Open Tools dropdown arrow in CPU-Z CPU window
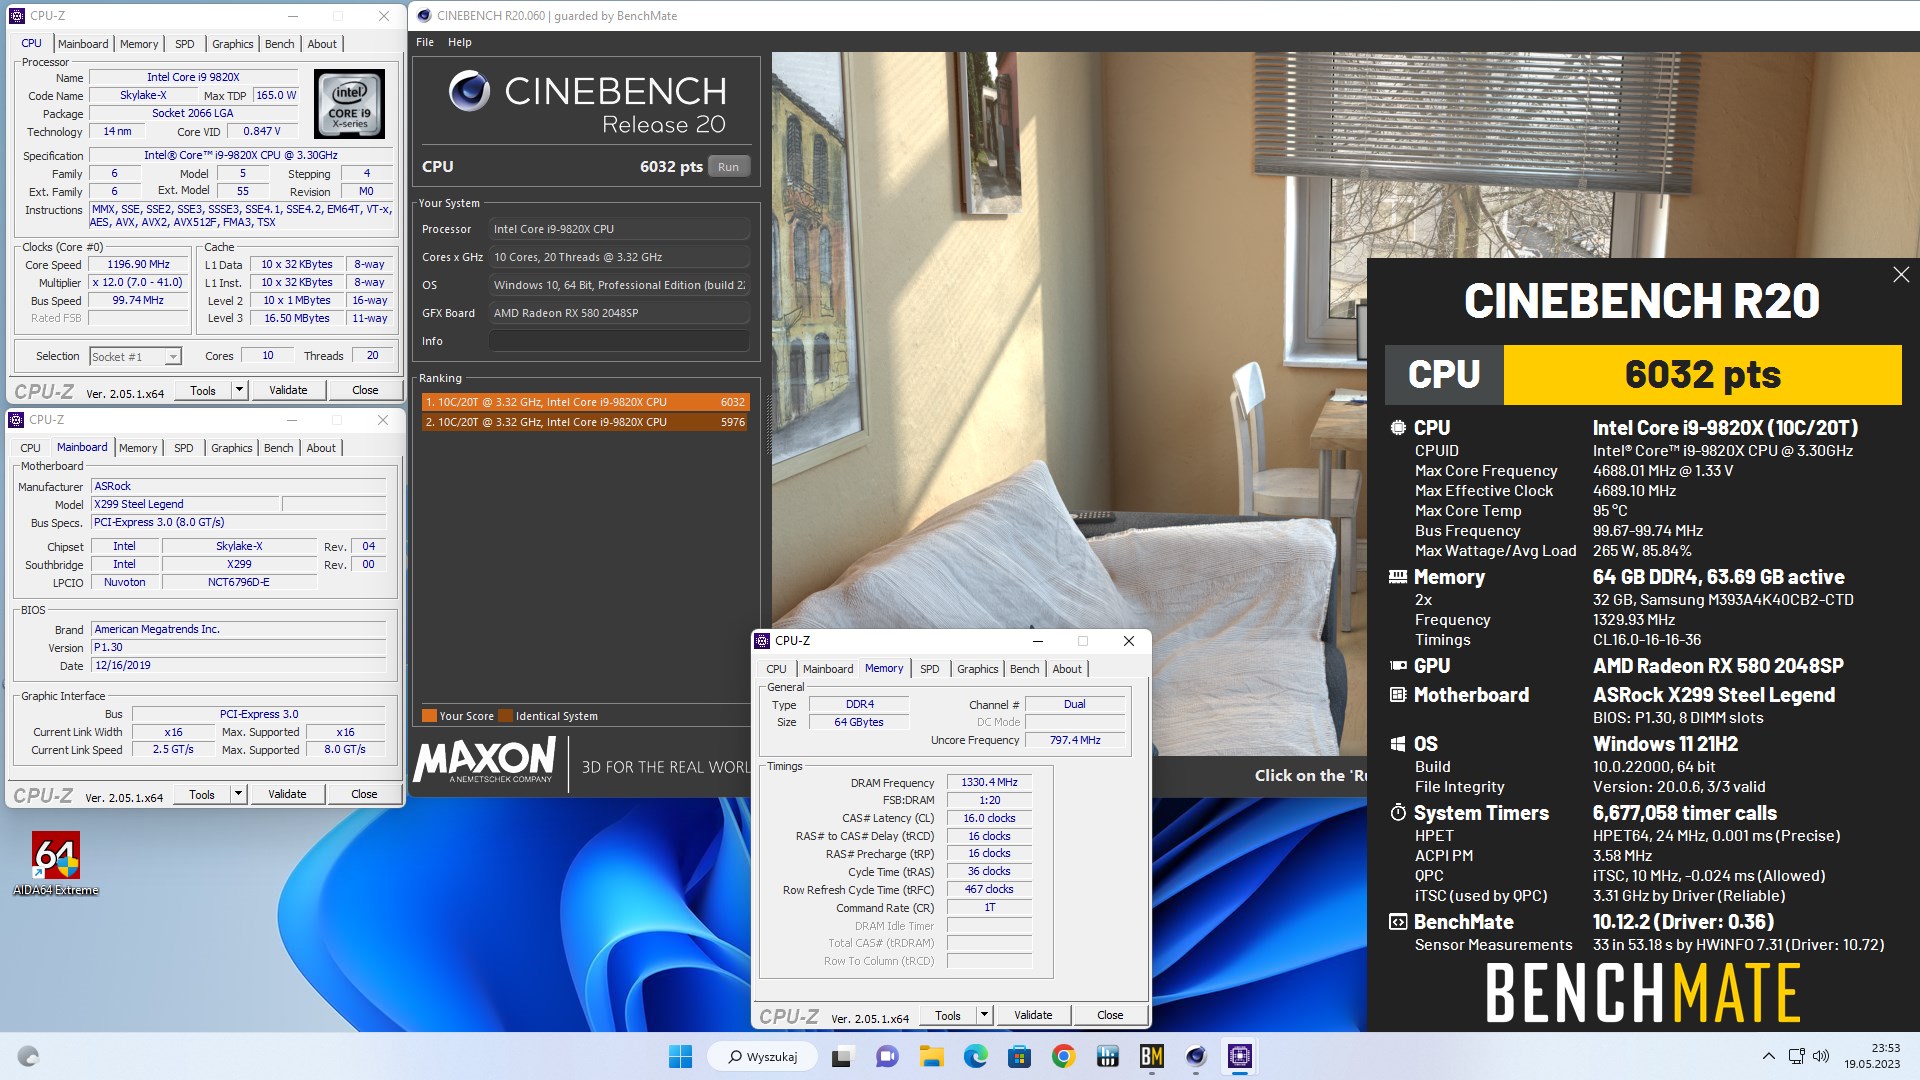This screenshot has width=1920, height=1080. [x=239, y=390]
